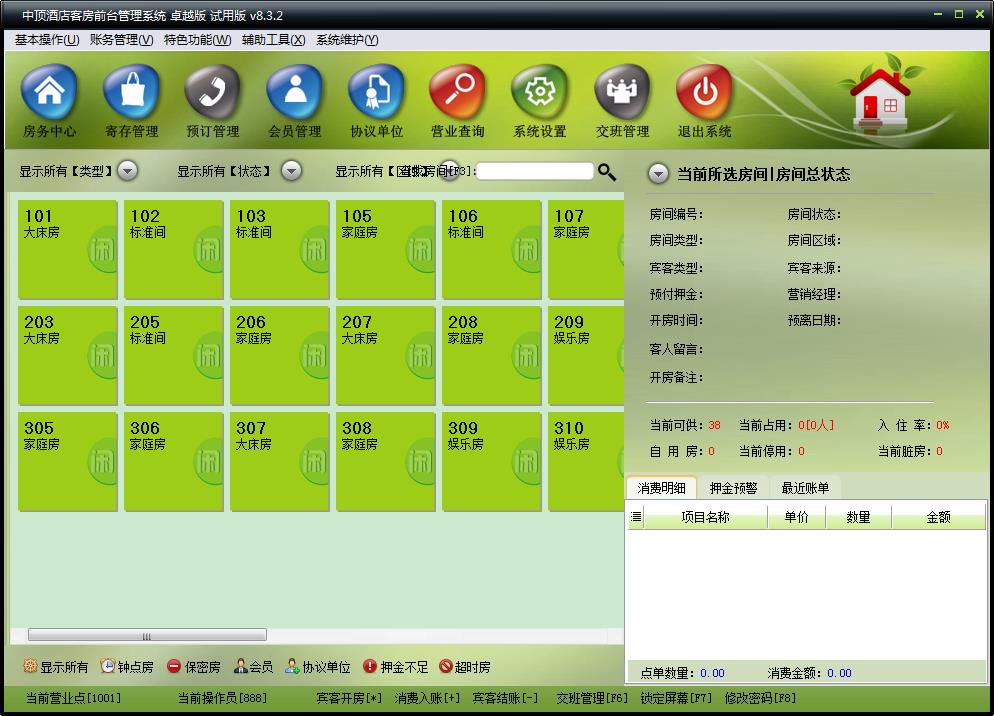The width and height of the screenshot is (994, 716).
Task: Click 当前操作员[888] status text
Action: pyautogui.click(x=222, y=698)
